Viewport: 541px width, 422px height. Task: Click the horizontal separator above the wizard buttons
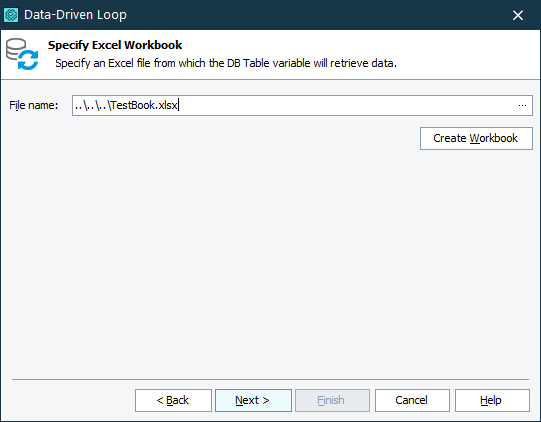(x=270, y=380)
